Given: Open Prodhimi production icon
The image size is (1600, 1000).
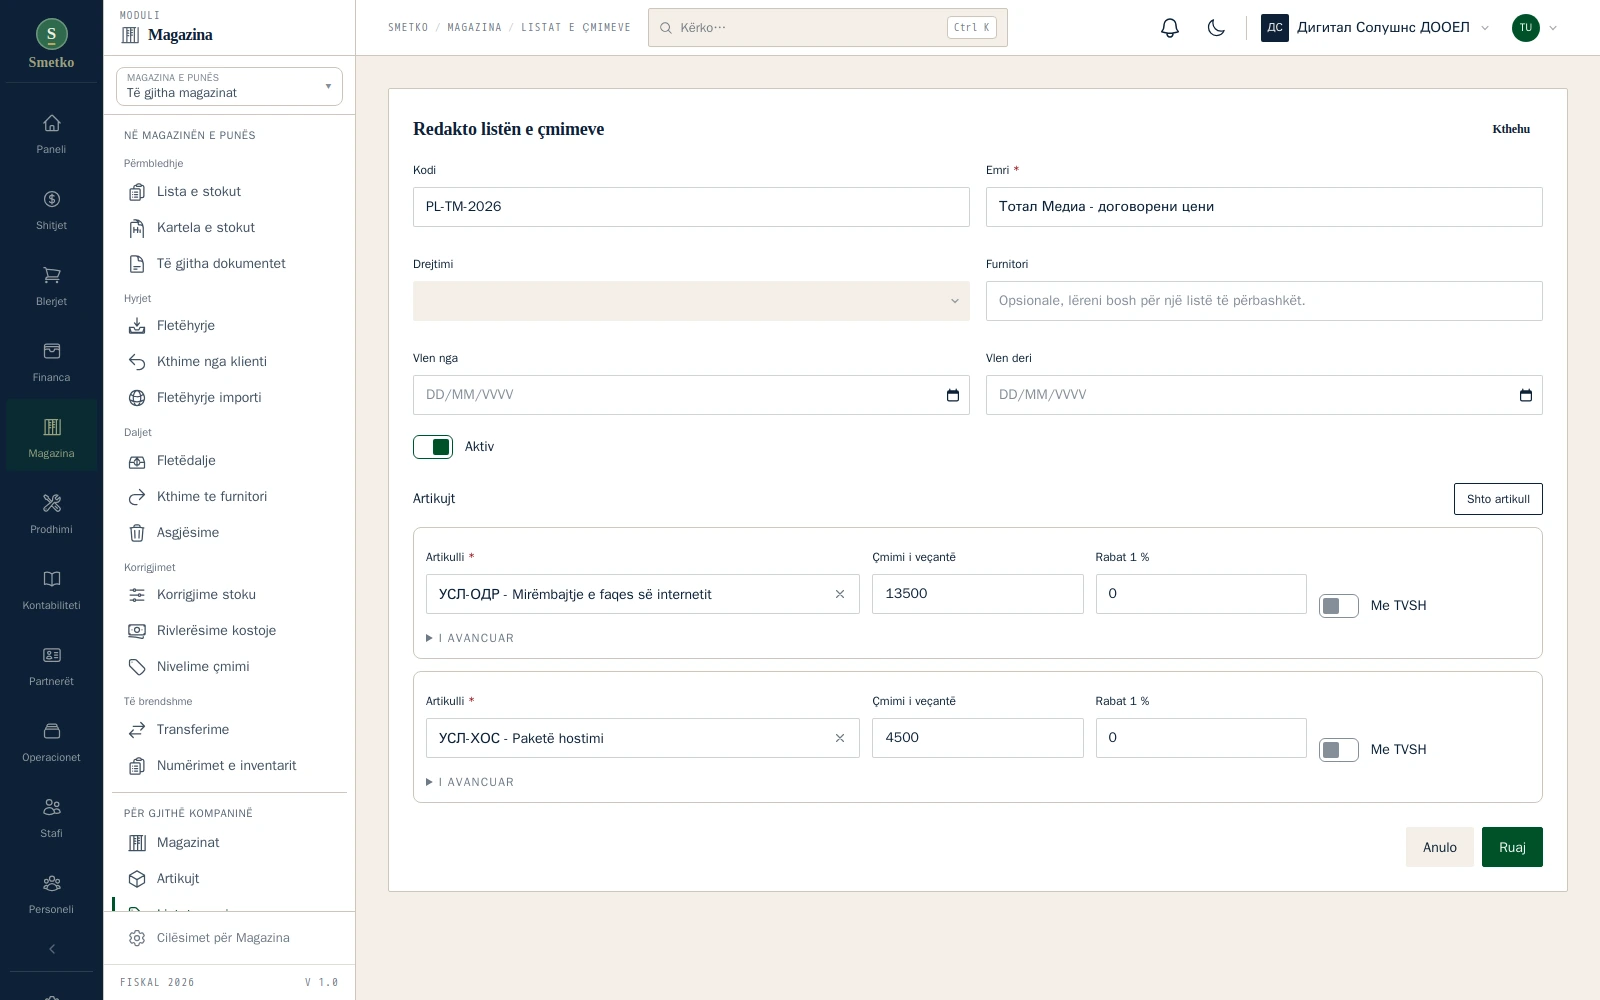Looking at the screenshot, I should pyautogui.click(x=52, y=515).
